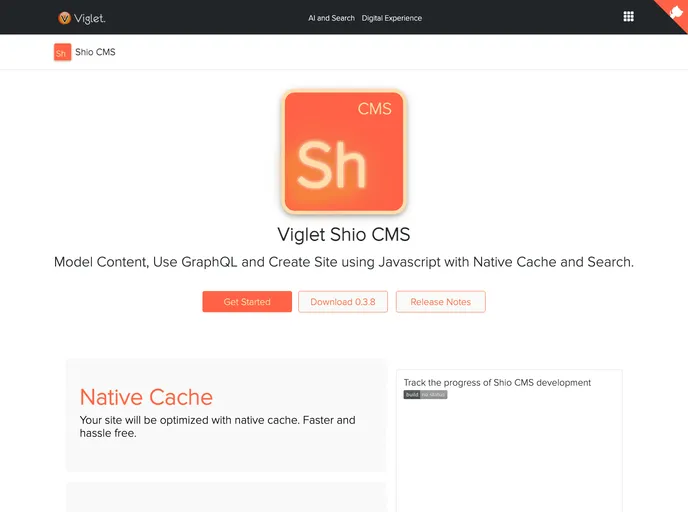Image resolution: width=688 pixels, height=512 pixels.
Task: Click the Viglet logo in the header
Action: [82, 18]
